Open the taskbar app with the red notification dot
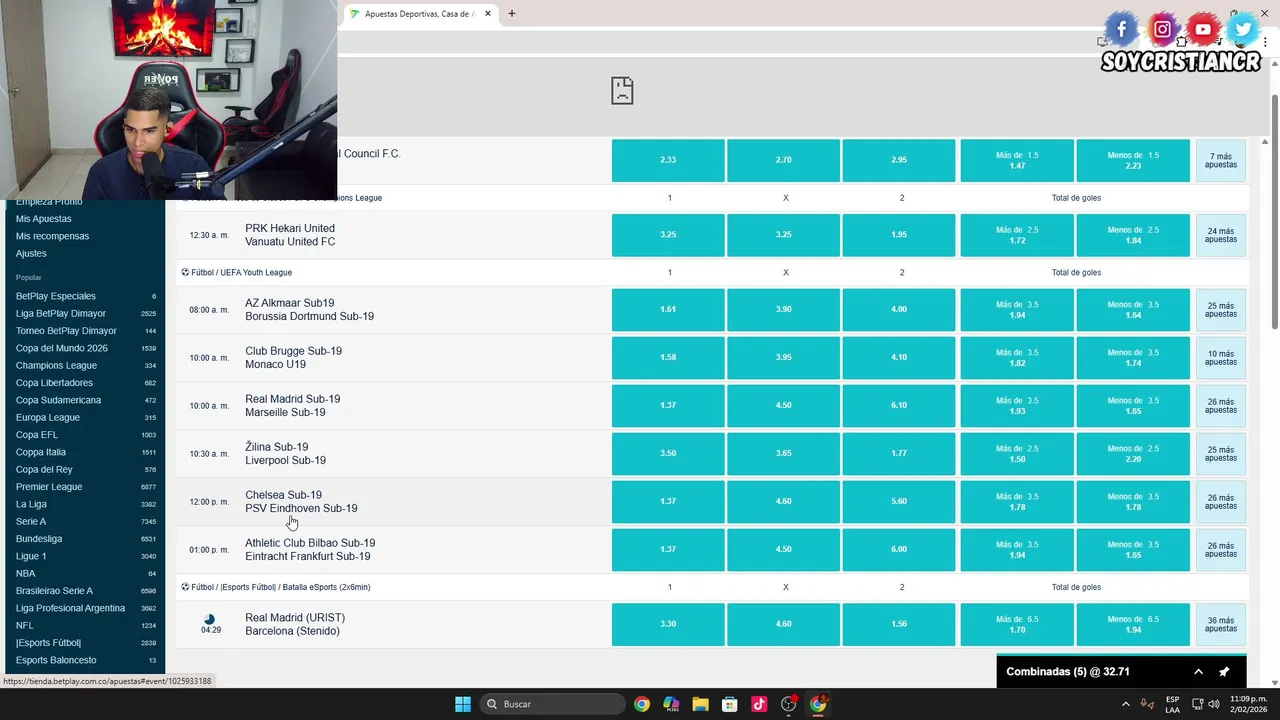 click(x=789, y=704)
